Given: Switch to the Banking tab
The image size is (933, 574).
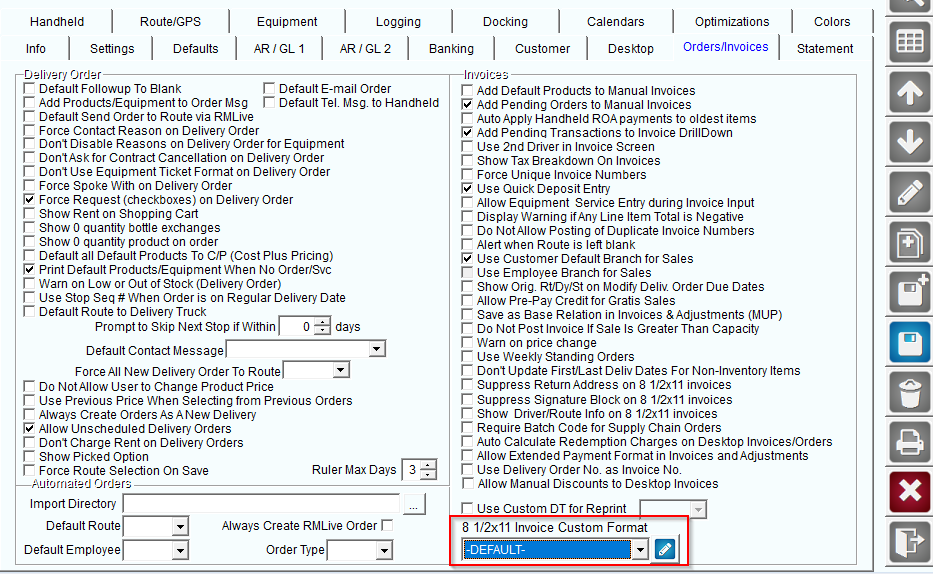Looking at the screenshot, I should [451, 49].
